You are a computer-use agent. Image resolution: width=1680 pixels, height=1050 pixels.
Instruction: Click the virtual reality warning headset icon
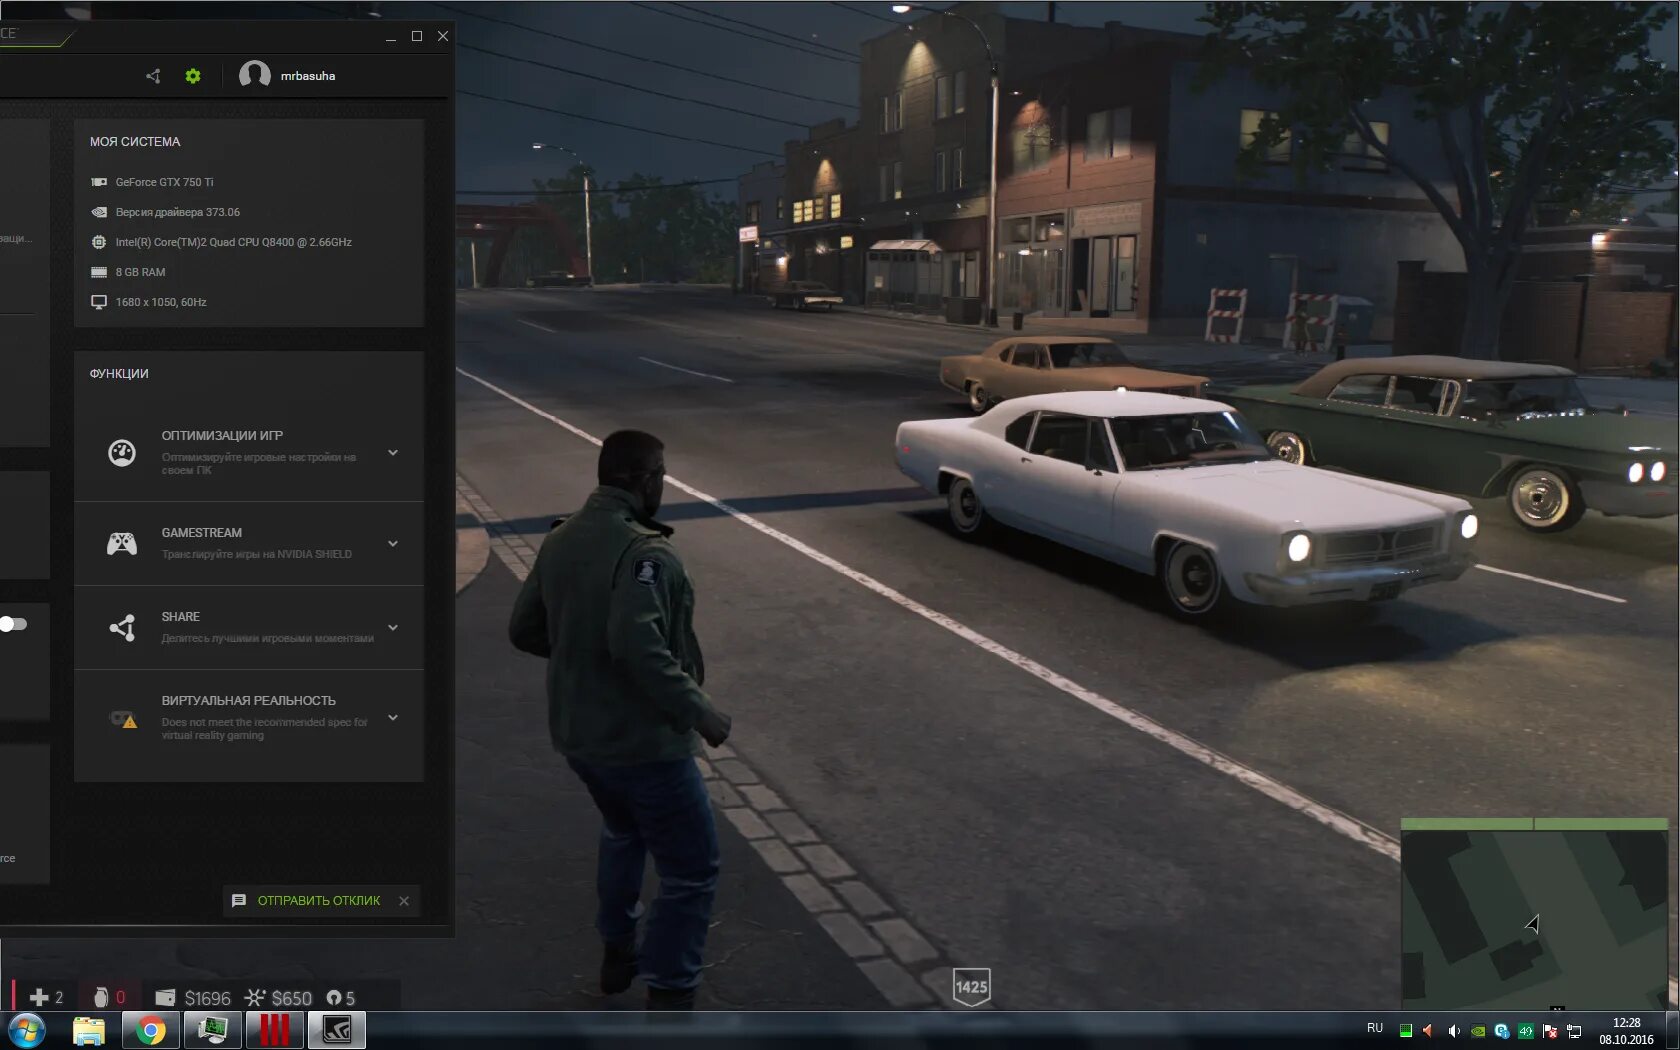123,719
